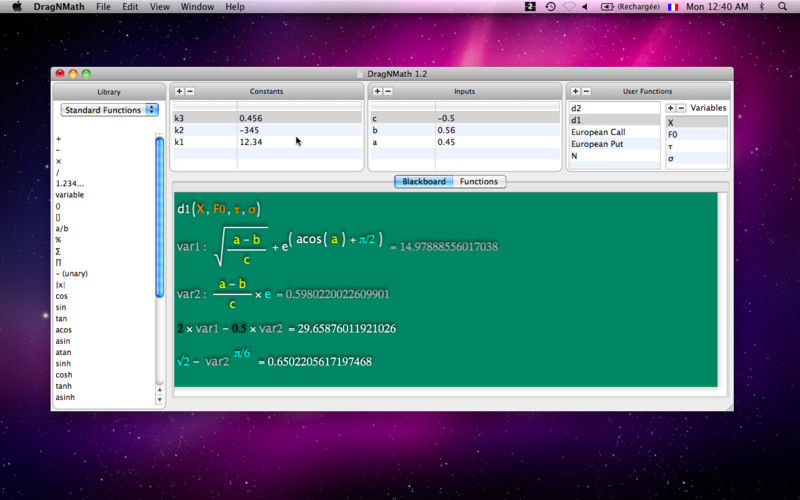Open the View menu

(159, 7)
